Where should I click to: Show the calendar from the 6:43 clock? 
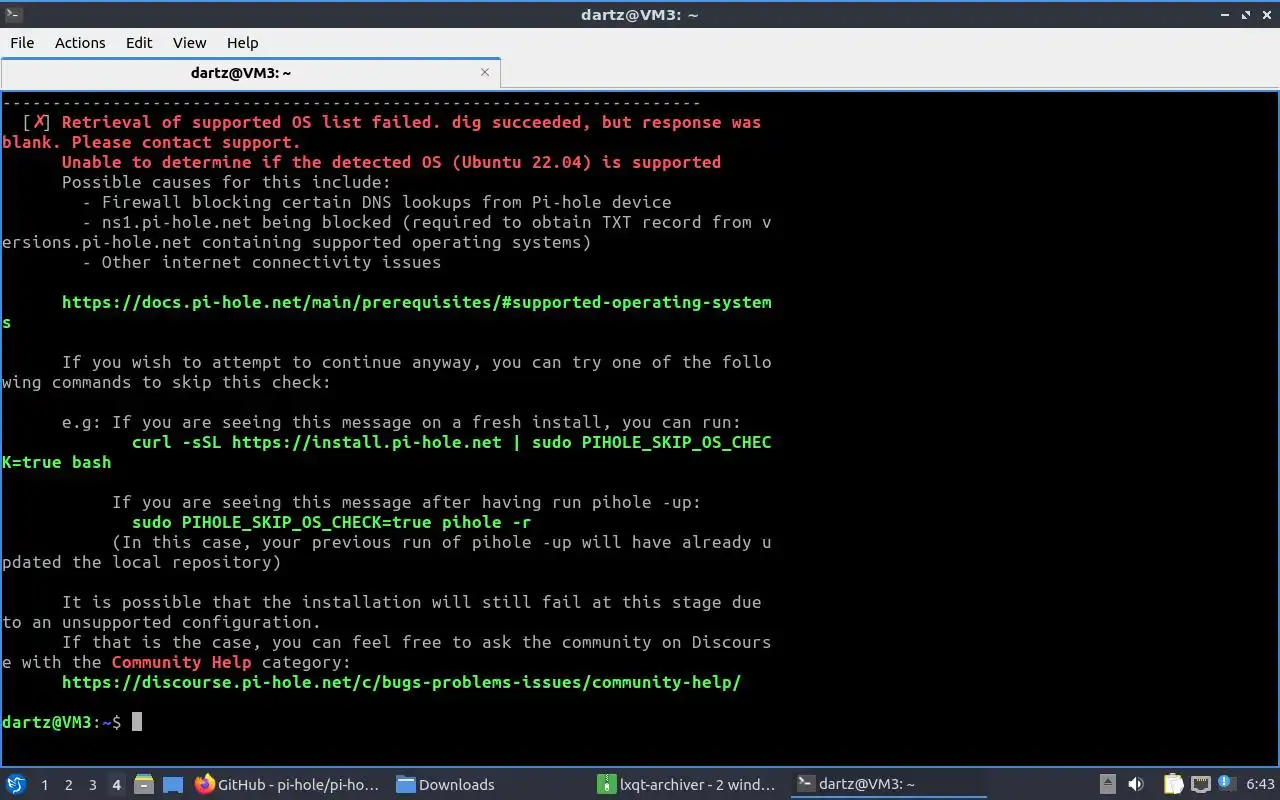pyautogui.click(x=1260, y=785)
